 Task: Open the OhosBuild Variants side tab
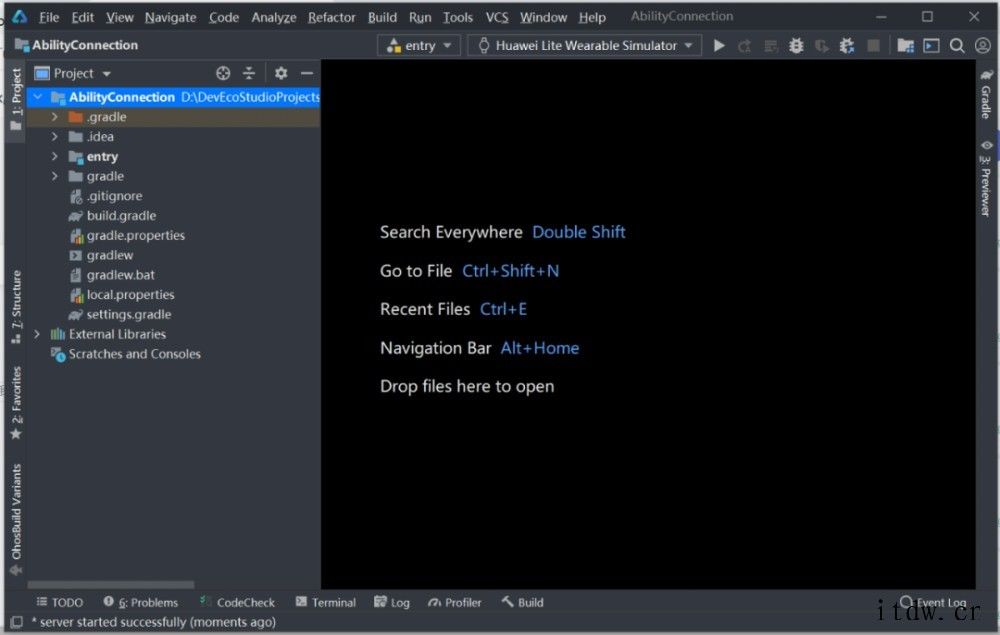pyautogui.click(x=16, y=520)
